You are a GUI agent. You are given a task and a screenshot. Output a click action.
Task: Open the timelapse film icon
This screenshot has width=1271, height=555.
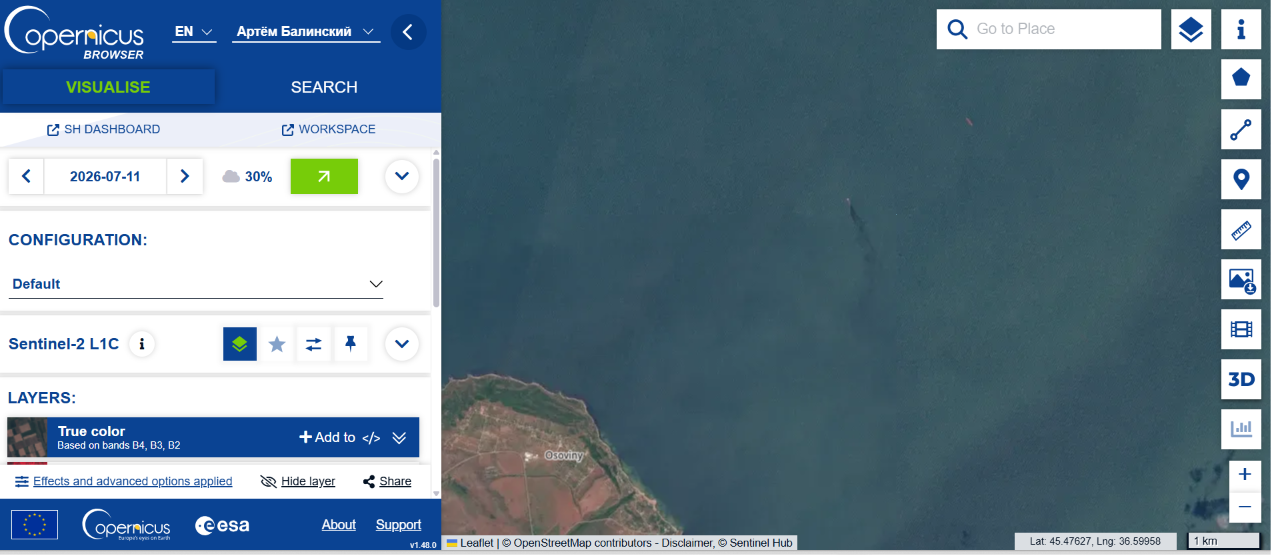point(1241,329)
